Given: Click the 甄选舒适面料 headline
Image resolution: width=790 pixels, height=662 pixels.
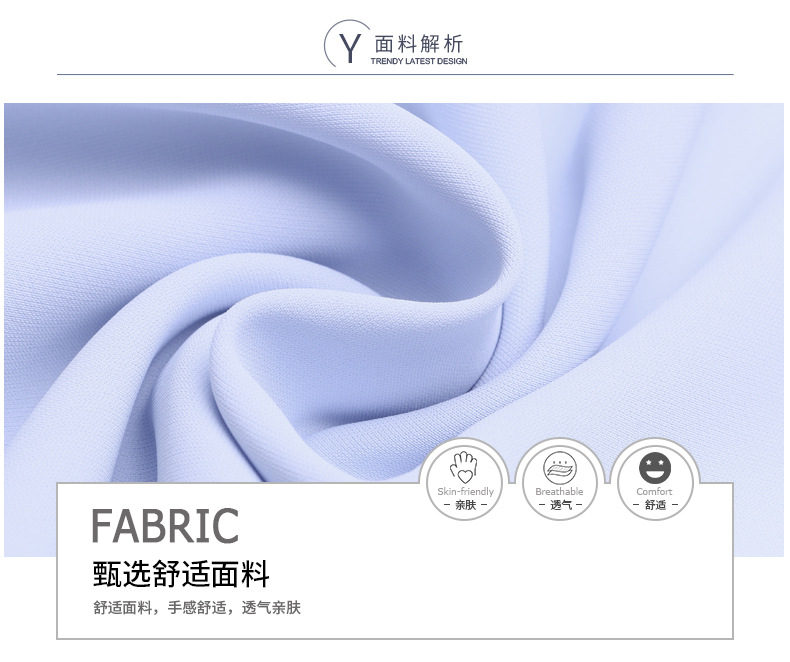Looking at the screenshot, I should 181,573.
